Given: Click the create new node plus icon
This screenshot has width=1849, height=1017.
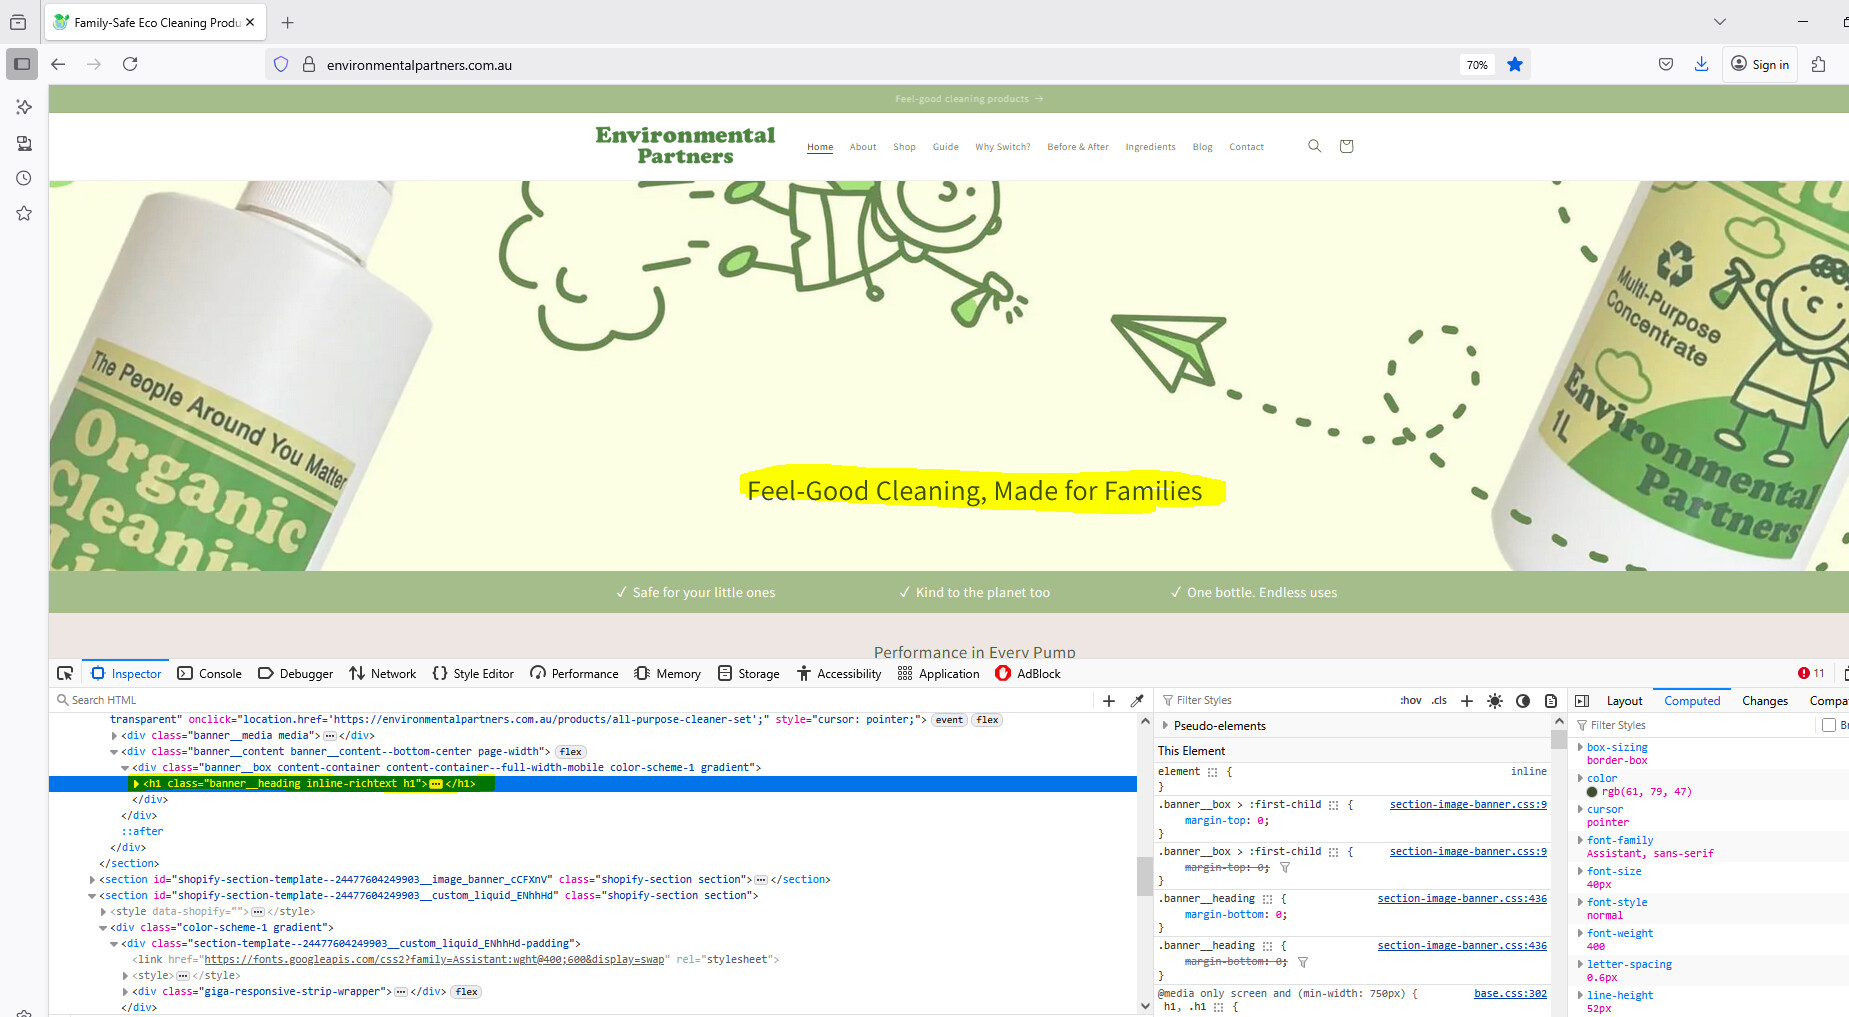Looking at the screenshot, I should point(1109,701).
